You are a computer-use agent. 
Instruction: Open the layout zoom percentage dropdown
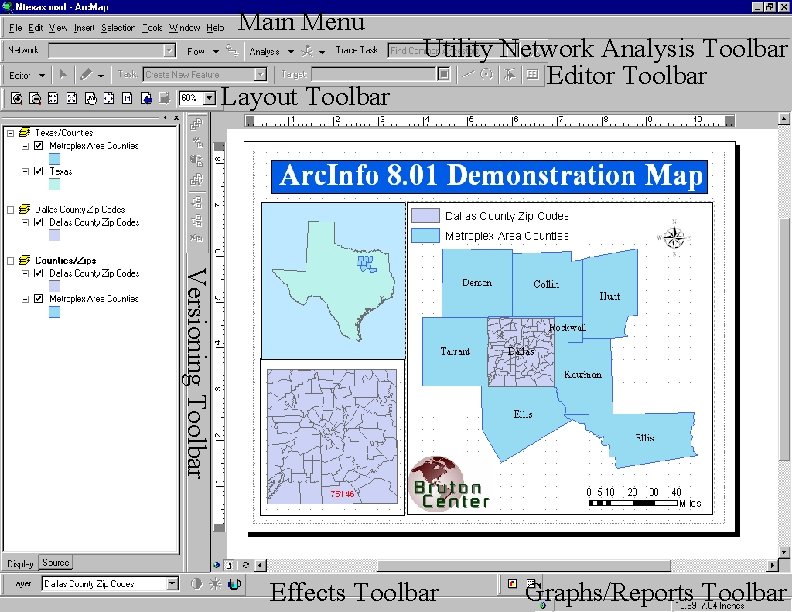(x=210, y=98)
